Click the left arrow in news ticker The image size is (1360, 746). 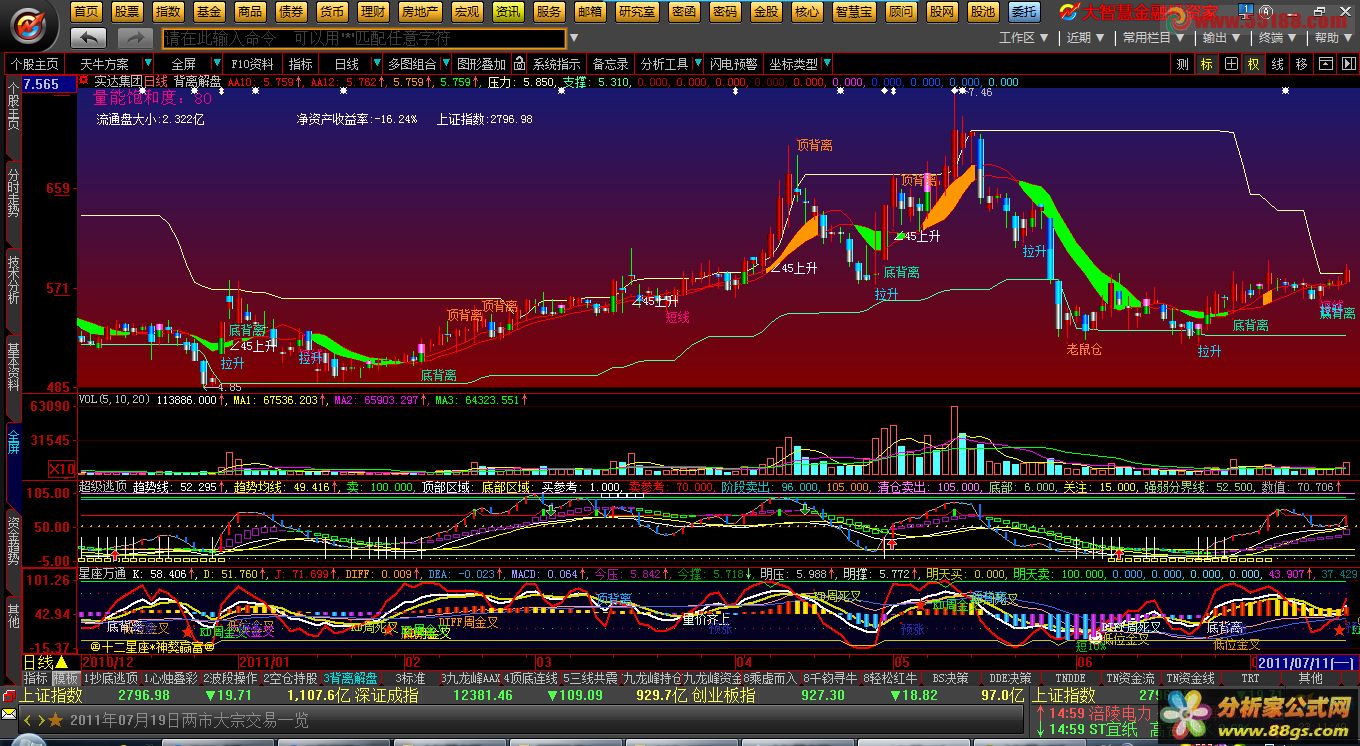click(27, 720)
